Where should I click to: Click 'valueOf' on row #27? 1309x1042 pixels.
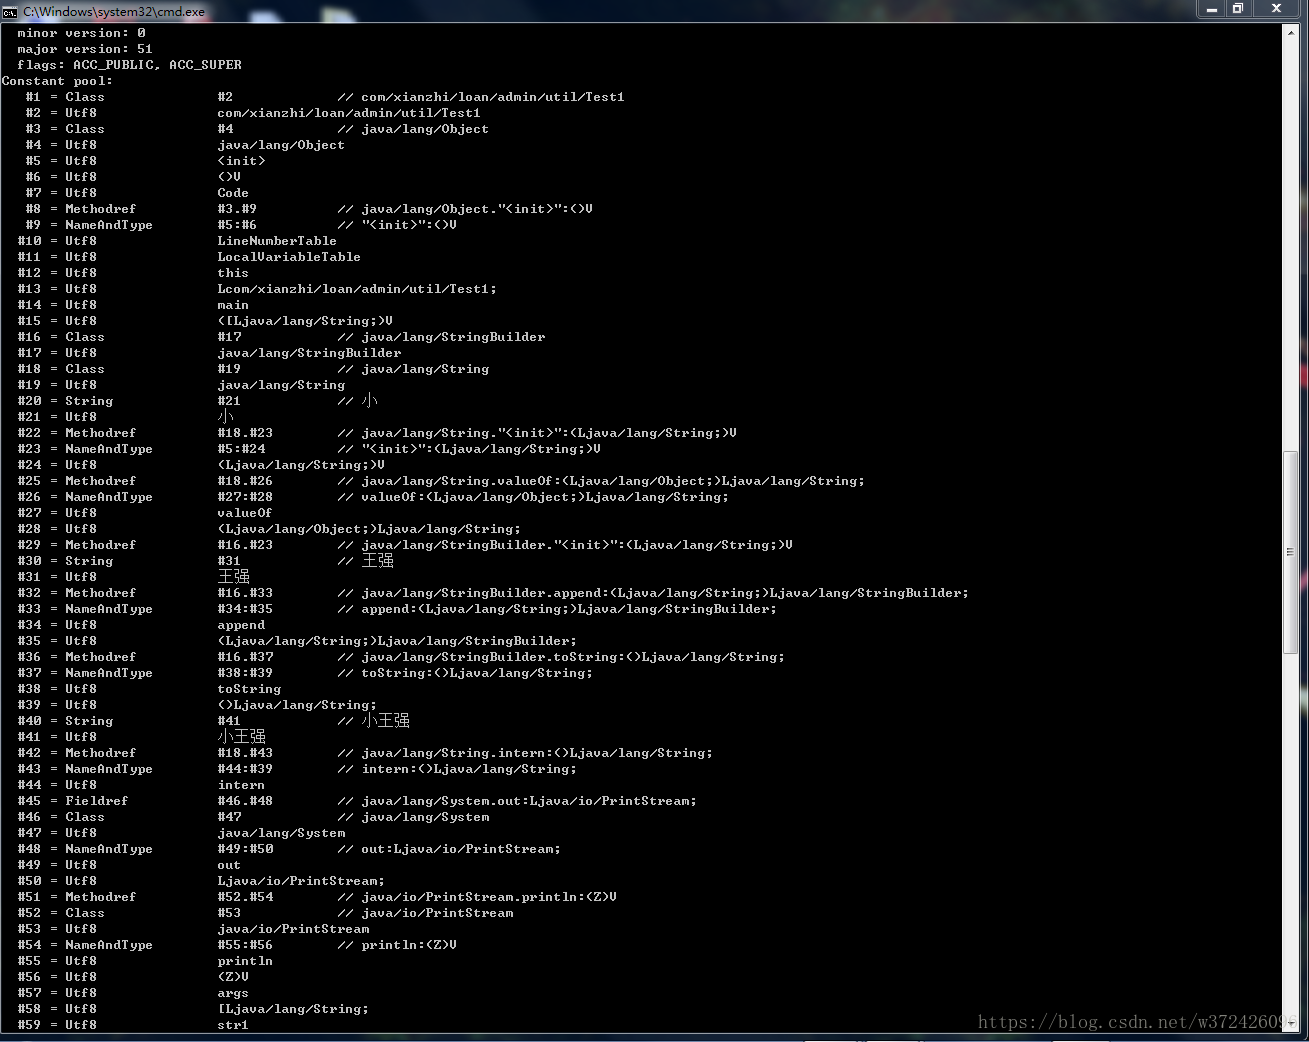[x=245, y=513]
